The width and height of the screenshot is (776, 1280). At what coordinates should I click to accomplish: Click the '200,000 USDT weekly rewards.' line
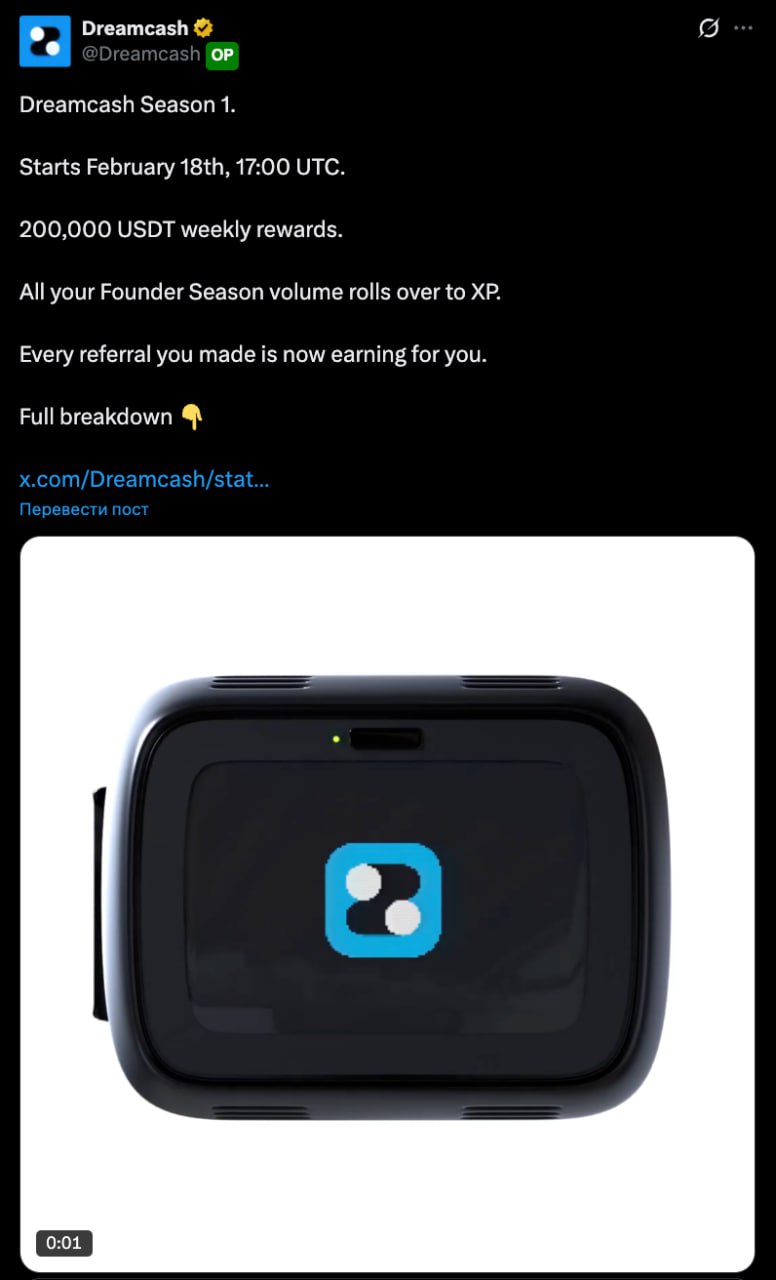(181, 229)
